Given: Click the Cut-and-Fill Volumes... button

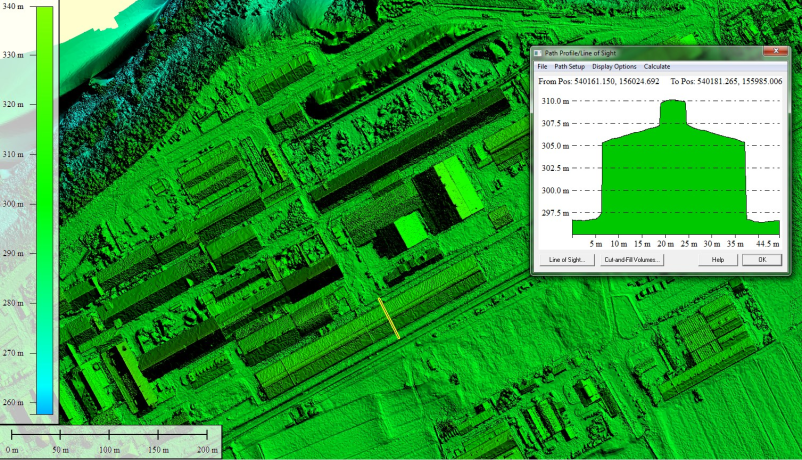Looking at the screenshot, I should tap(630, 260).
